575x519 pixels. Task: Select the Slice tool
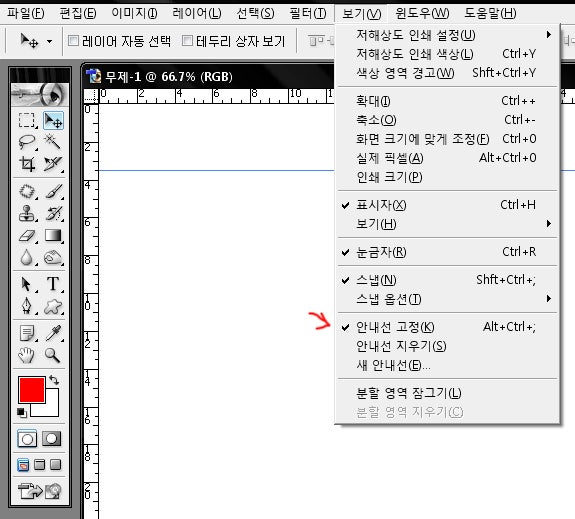53,164
